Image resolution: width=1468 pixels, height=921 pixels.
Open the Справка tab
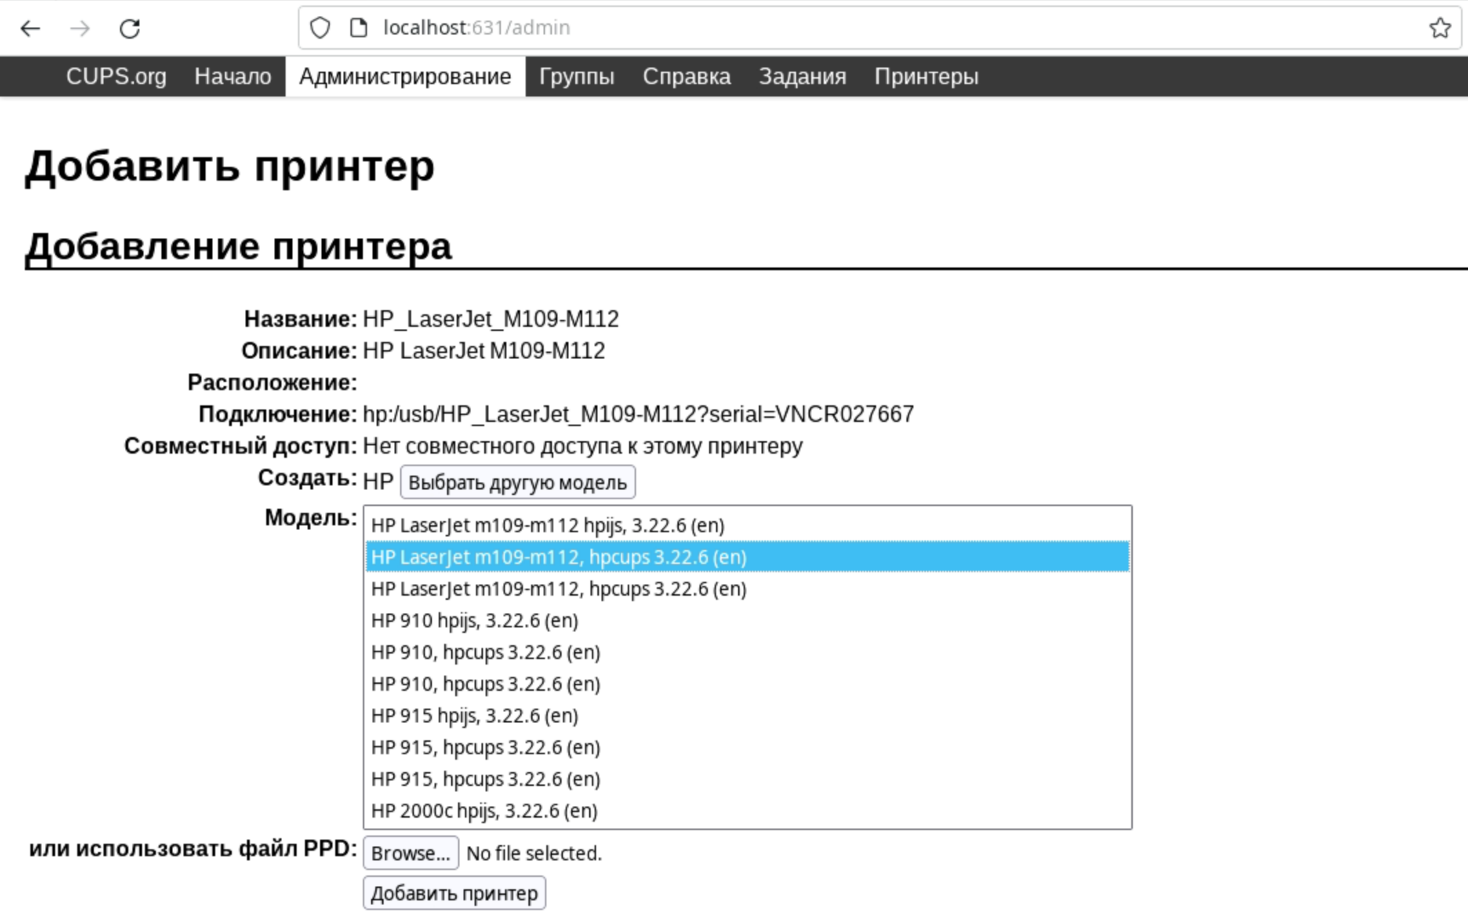[x=686, y=77]
